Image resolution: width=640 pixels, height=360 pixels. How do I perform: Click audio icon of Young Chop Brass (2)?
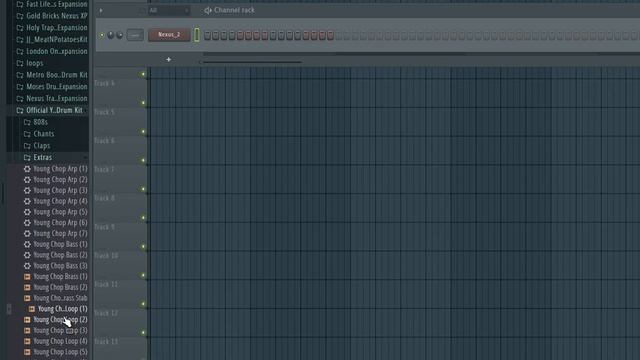27,287
